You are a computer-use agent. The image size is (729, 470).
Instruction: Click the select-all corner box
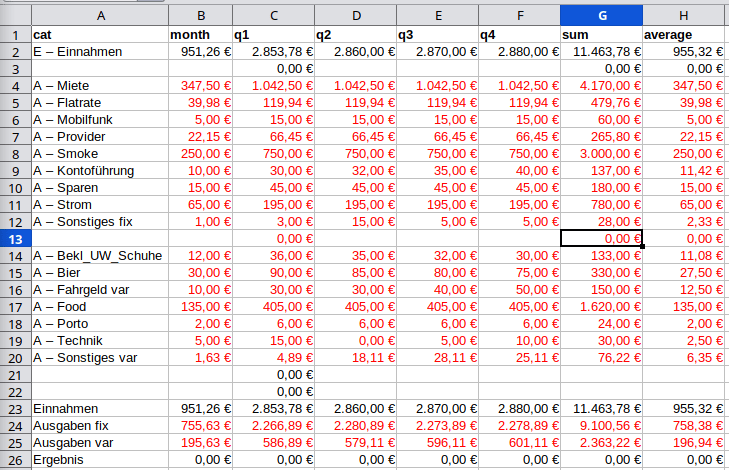pyautogui.click(x=15, y=15)
